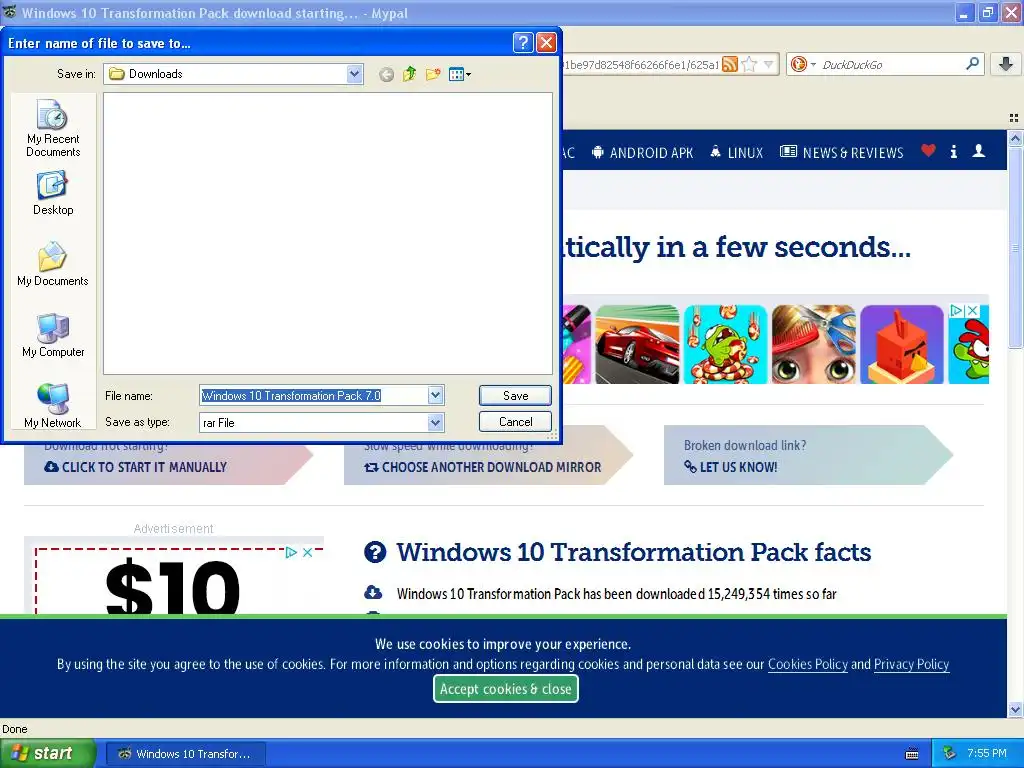1024x768 pixels.
Task: Create a new folder in Downloads
Action: [432, 74]
